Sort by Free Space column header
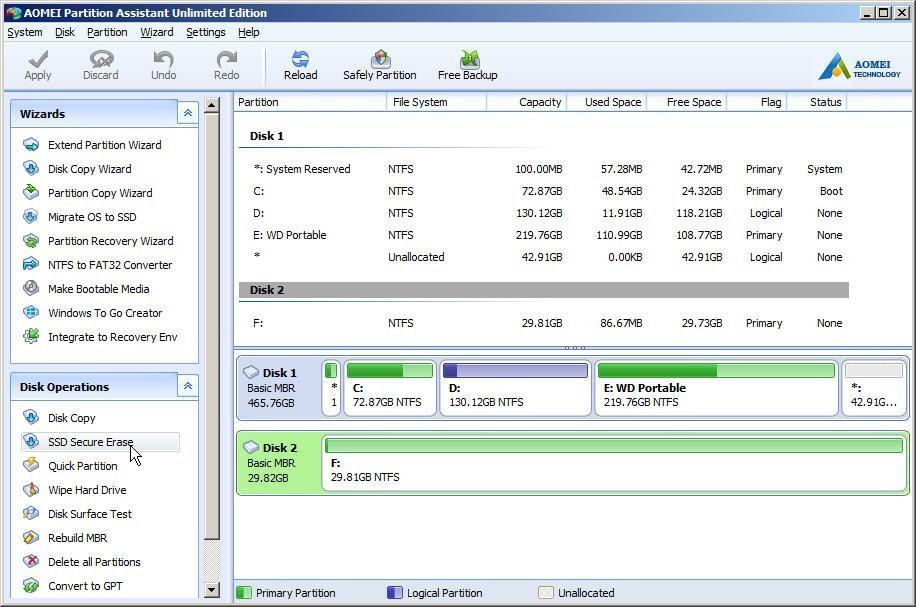The height and width of the screenshot is (607, 916). pyautogui.click(x=687, y=102)
